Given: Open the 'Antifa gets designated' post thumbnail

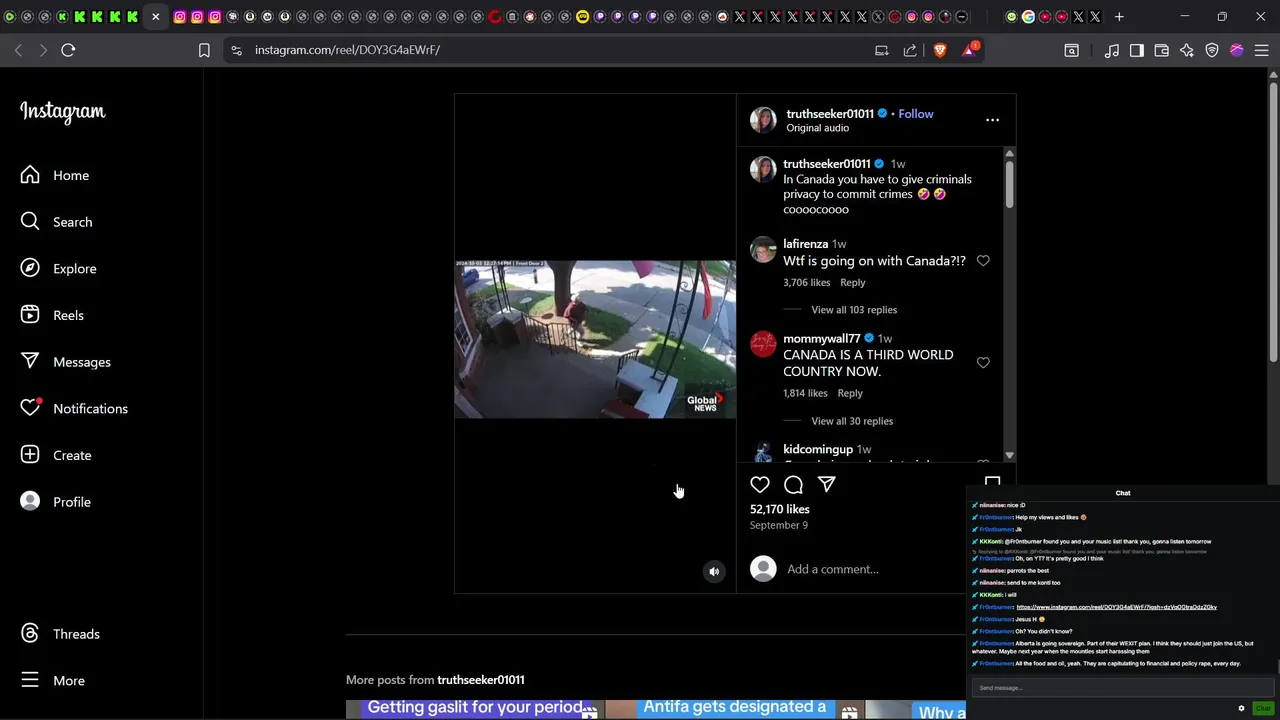Looking at the screenshot, I should [x=733, y=709].
